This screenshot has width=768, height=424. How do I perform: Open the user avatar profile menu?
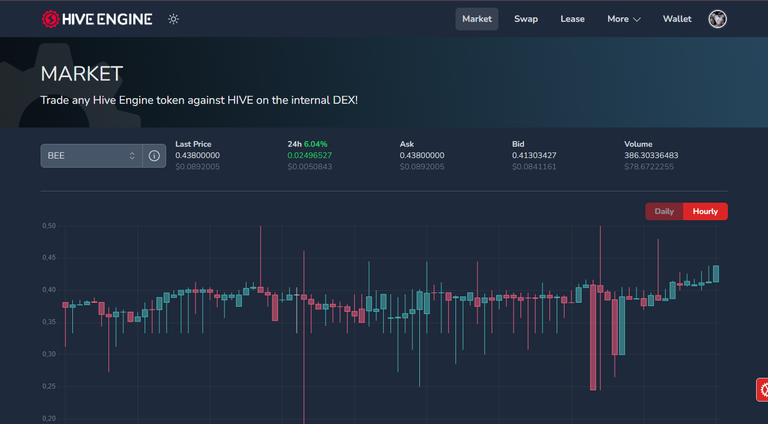coord(718,19)
